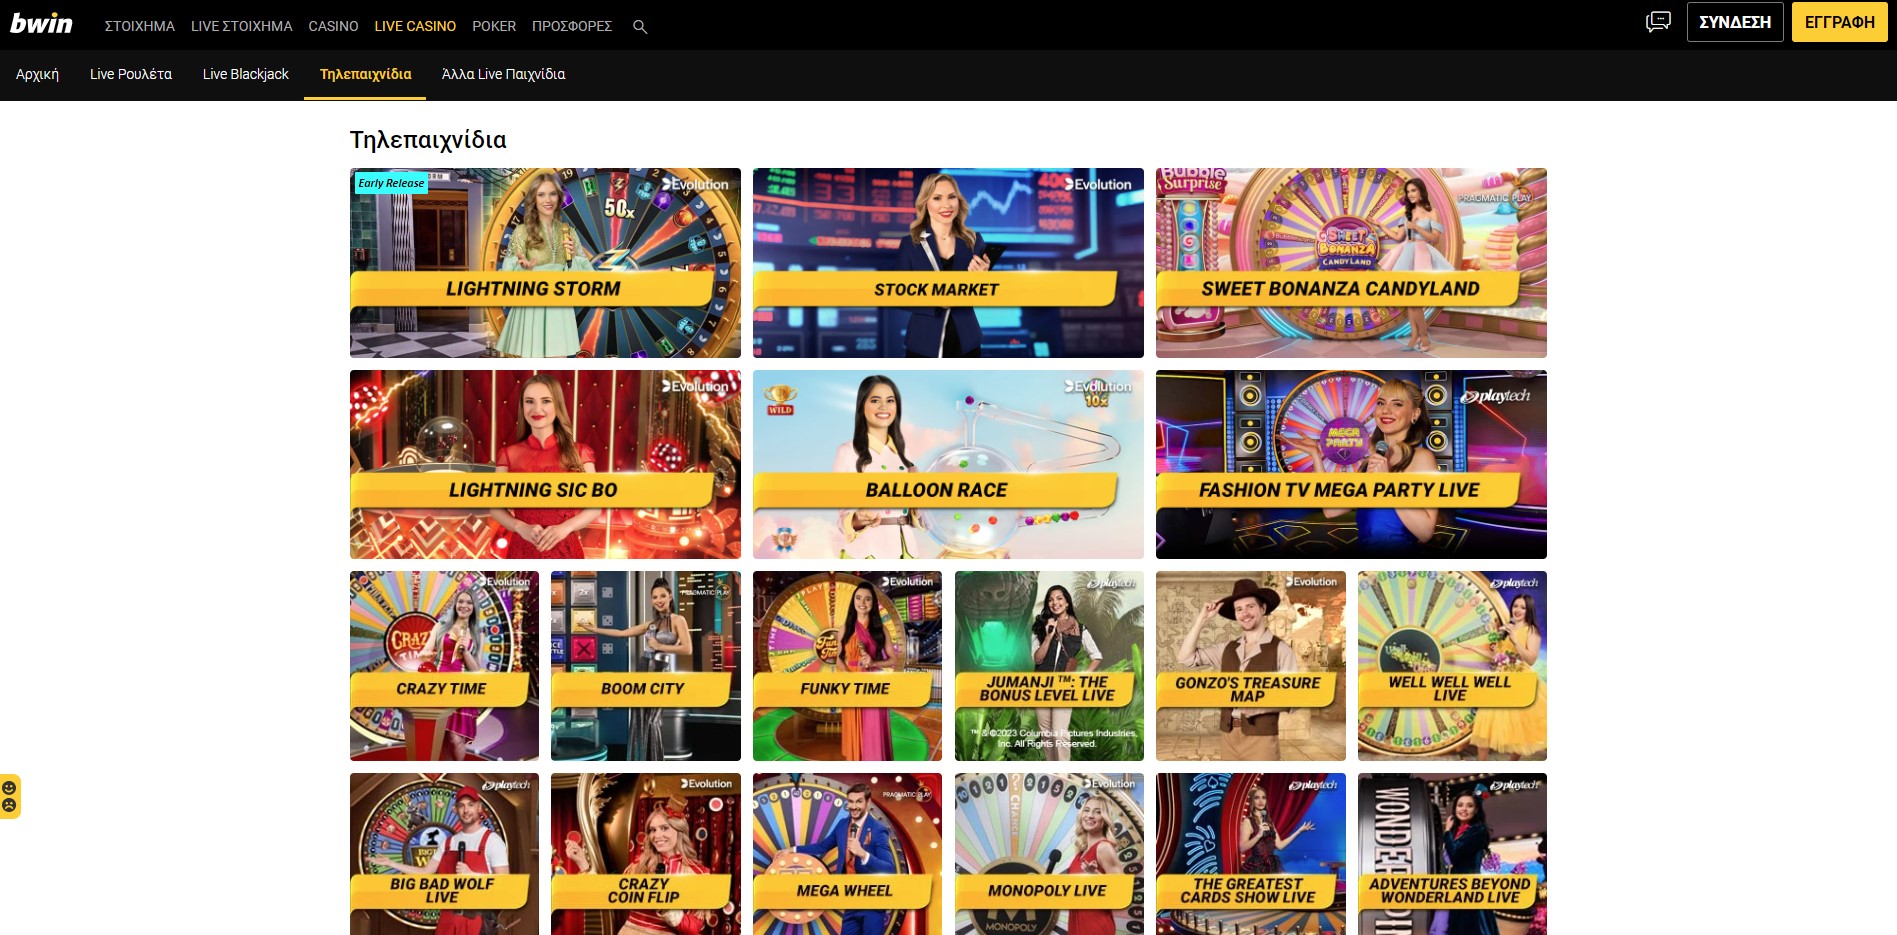Image resolution: width=1897 pixels, height=935 pixels.
Task: Switch to the CASINO menu item
Action: pyautogui.click(x=333, y=26)
